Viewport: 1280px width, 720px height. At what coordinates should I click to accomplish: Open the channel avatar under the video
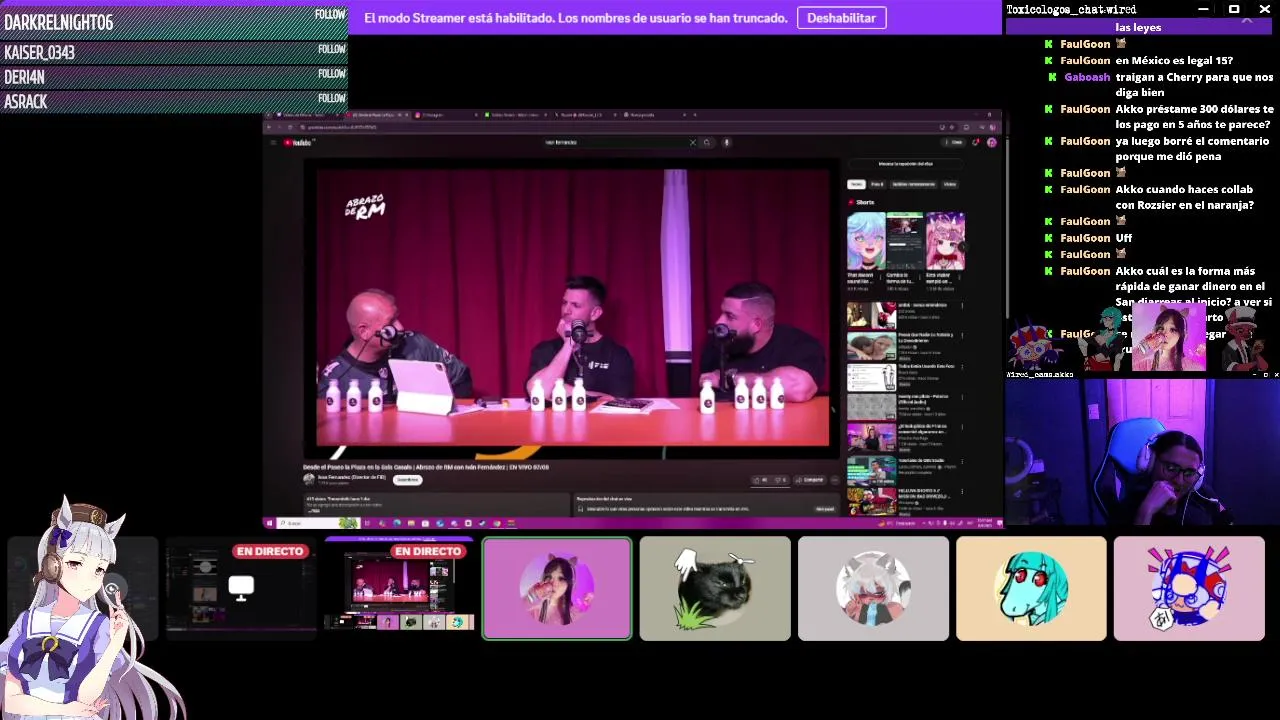309,480
